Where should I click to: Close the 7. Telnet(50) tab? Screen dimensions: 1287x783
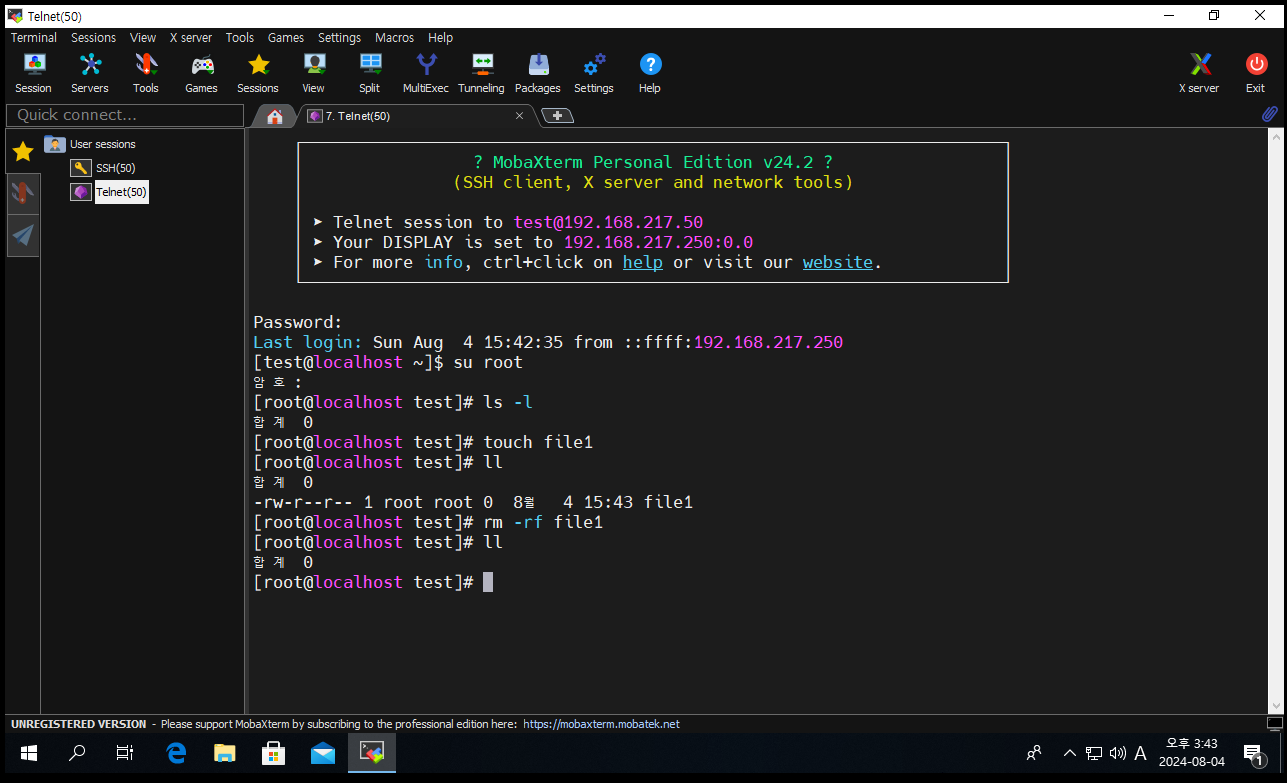(x=519, y=116)
